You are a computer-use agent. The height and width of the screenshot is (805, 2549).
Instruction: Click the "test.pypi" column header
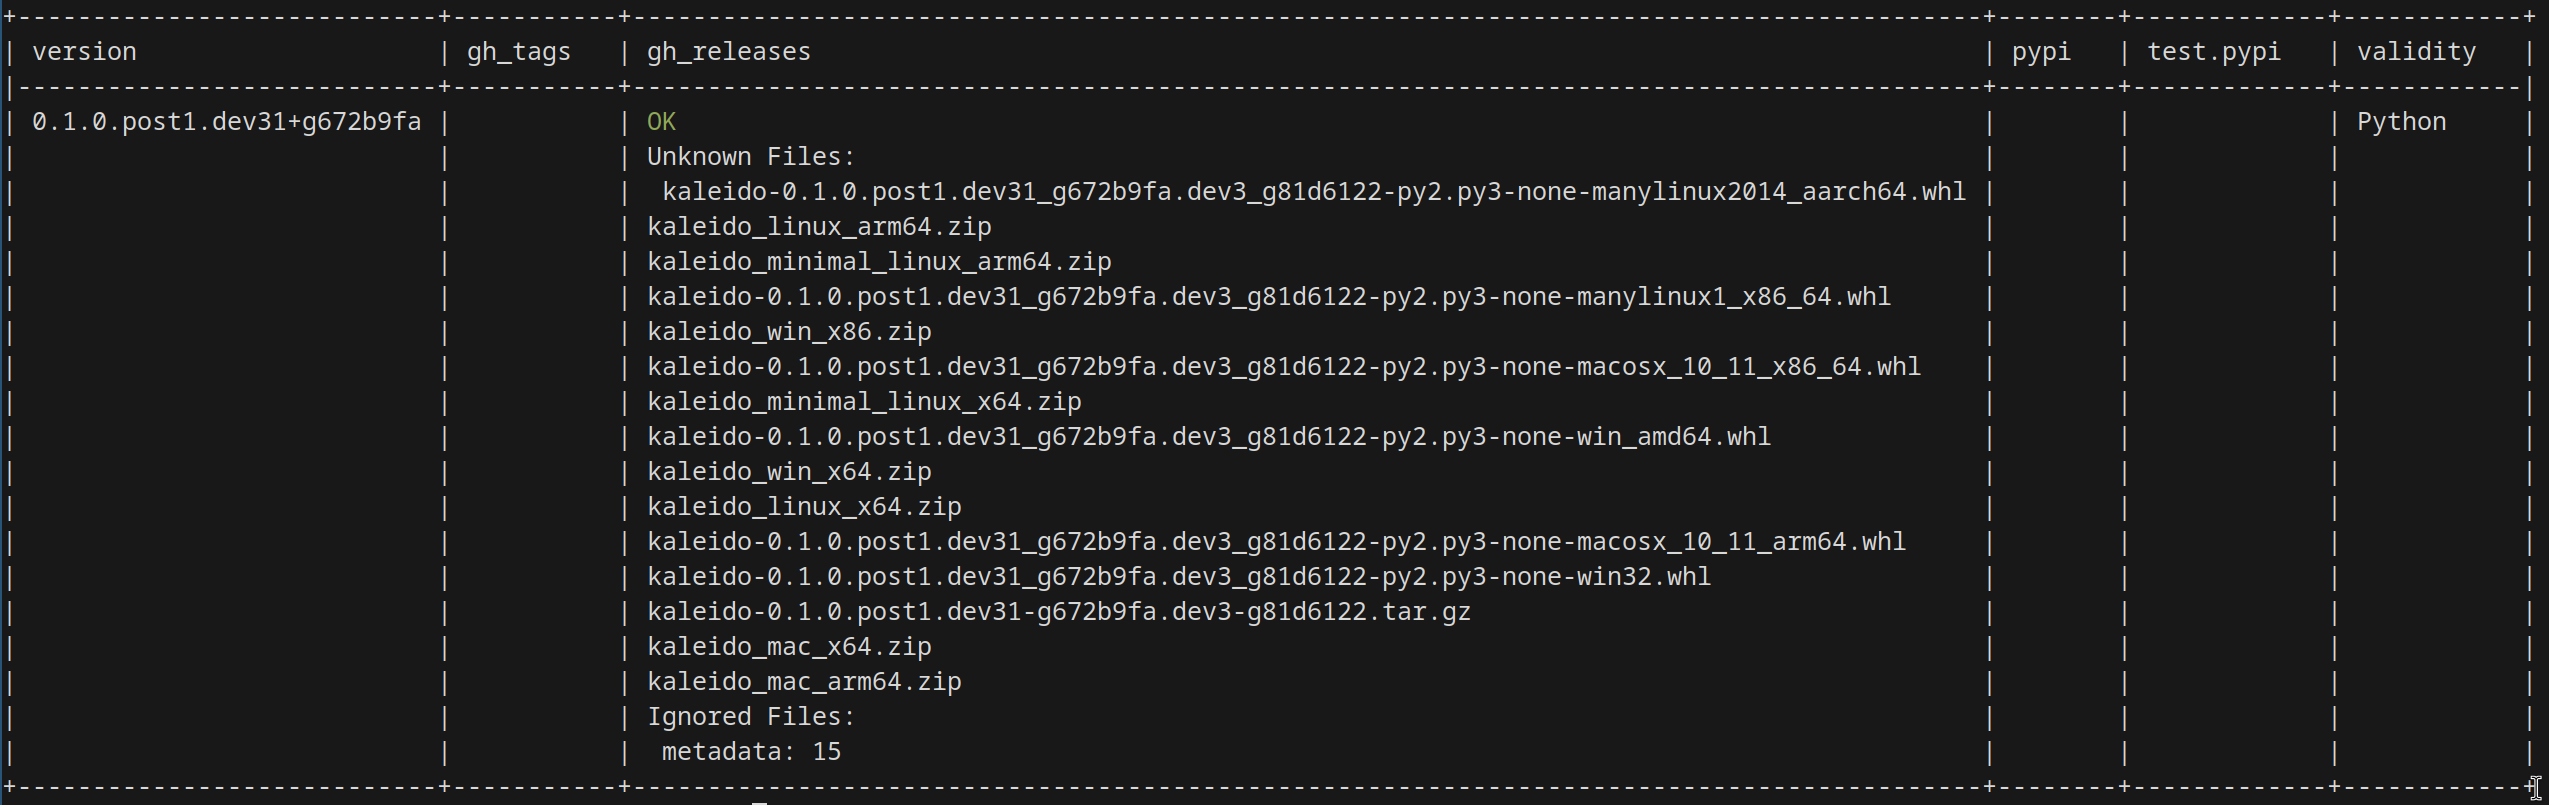click(2213, 52)
